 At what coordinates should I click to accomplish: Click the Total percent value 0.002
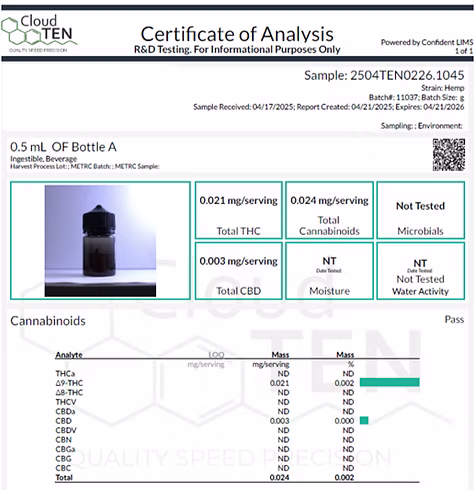344,477
